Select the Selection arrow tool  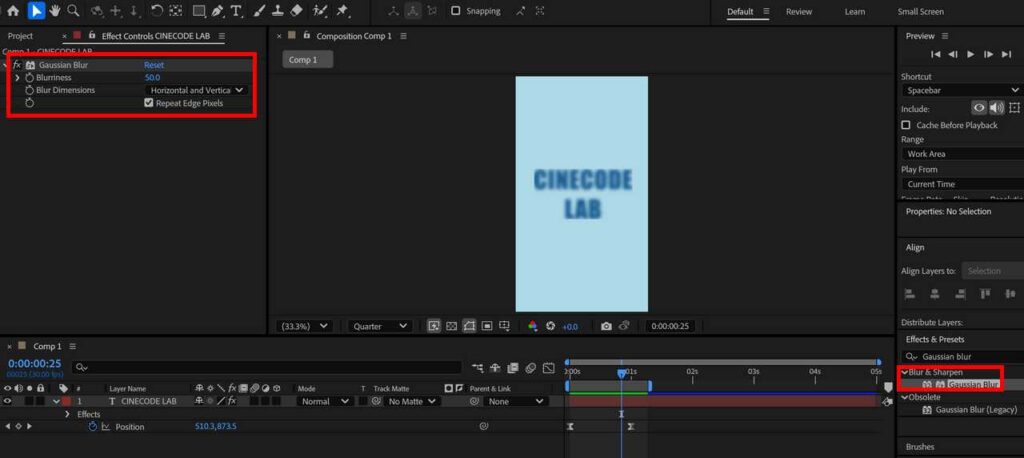pyautogui.click(x=36, y=10)
